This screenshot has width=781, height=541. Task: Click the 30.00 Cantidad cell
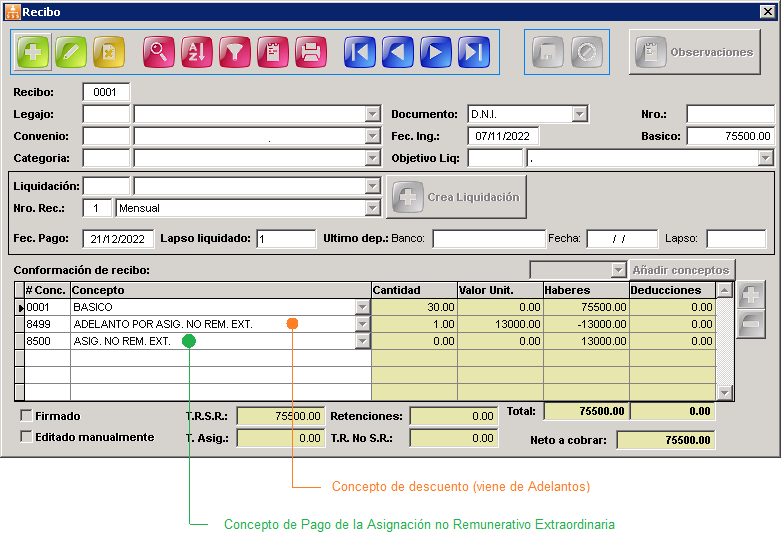coord(414,307)
